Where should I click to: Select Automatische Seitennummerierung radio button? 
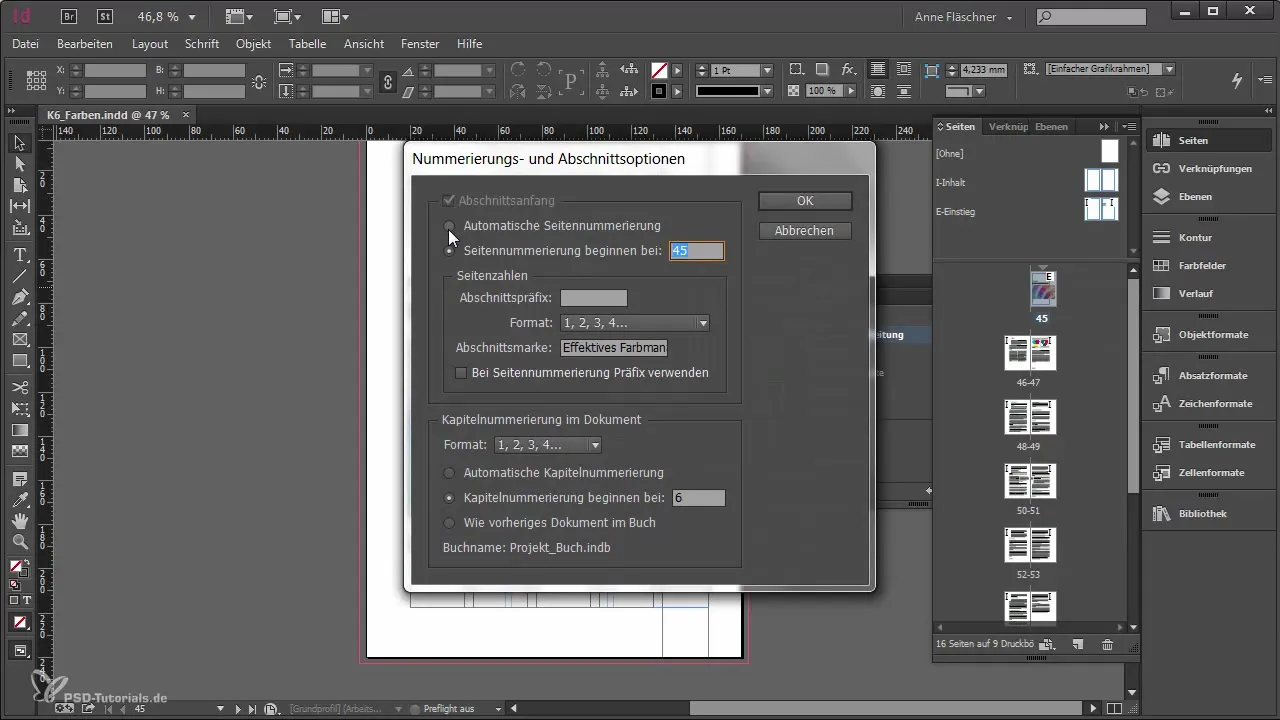pyautogui.click(x=450, y=226)
